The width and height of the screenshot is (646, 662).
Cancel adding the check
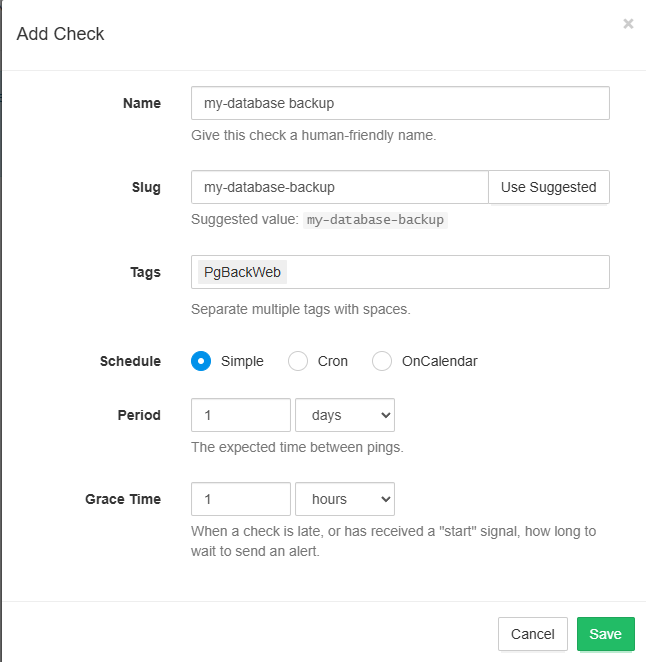pos(532,634)
